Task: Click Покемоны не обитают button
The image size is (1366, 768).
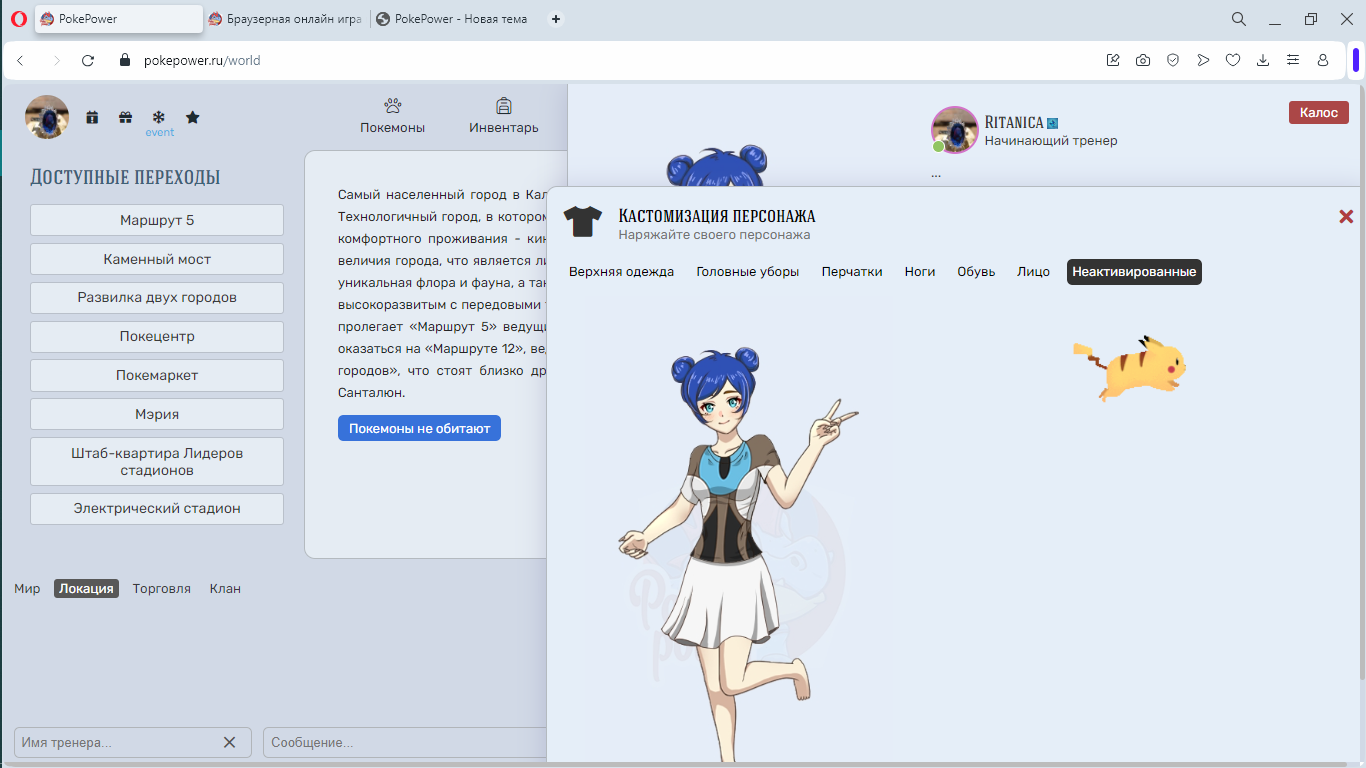Action: point(419,428)
